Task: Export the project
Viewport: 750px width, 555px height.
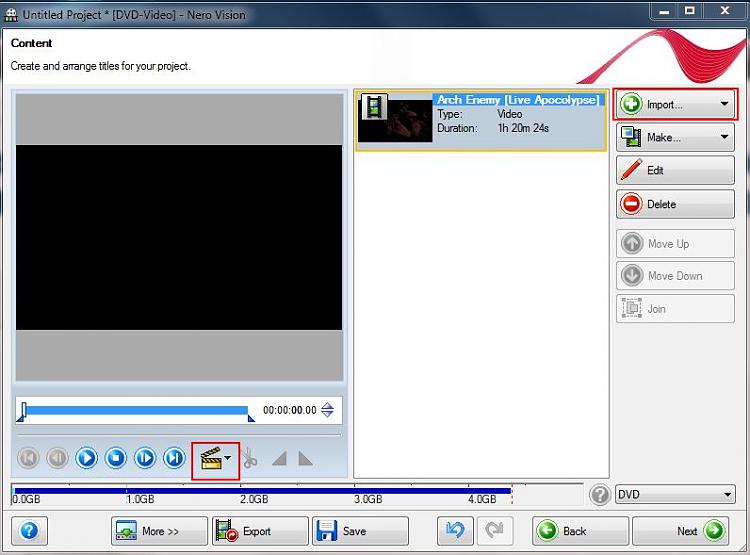Action: tap(260, 531)
